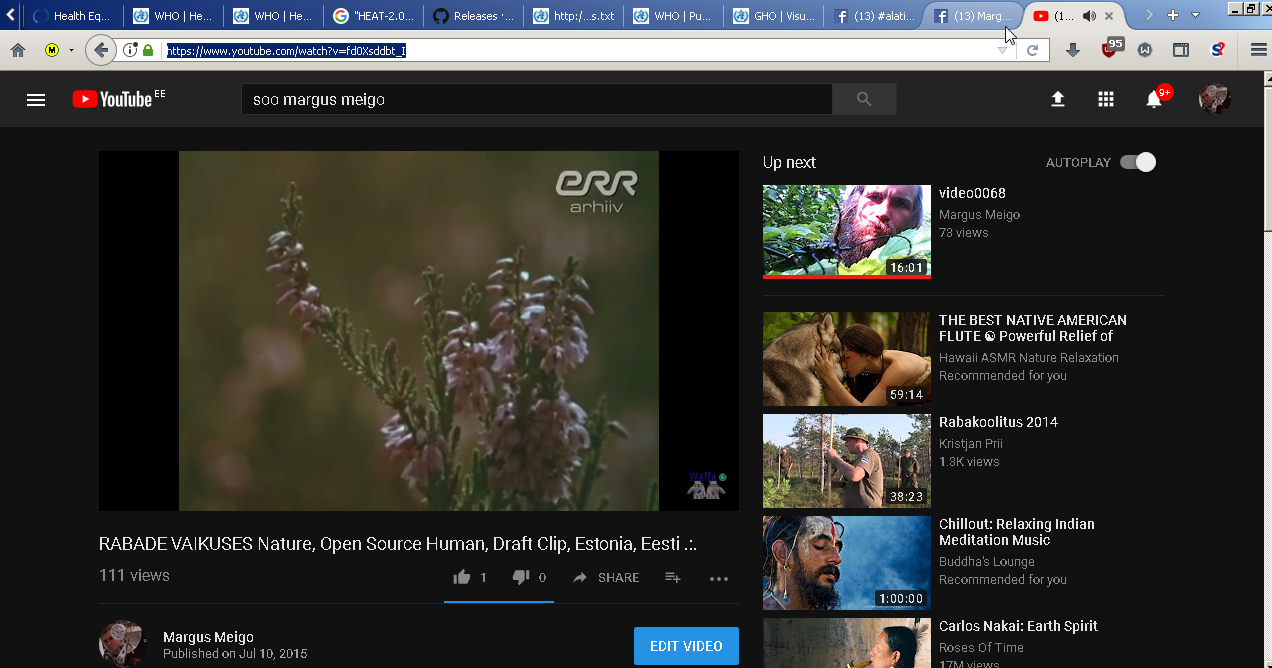Open the account avatar menu
The width and height of the screenshot is (1272, 668).
pyautogui.click(x=1214, y=99)
